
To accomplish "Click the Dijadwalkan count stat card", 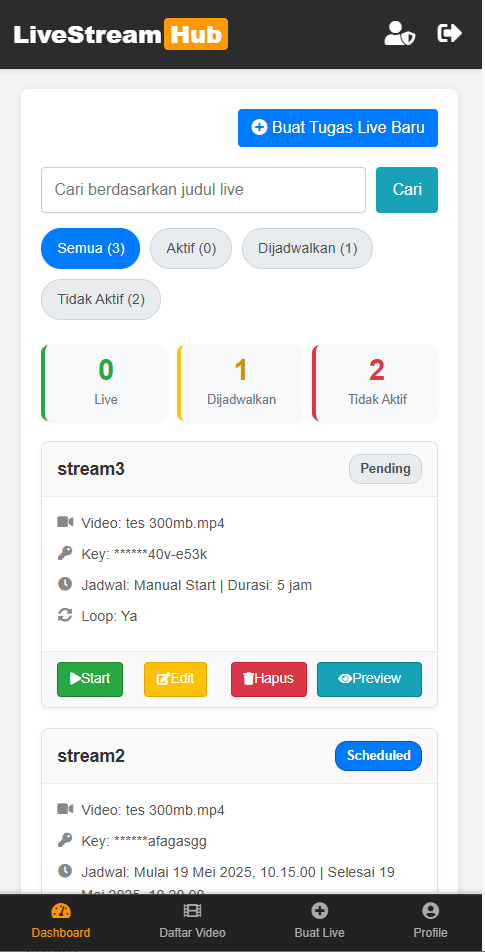I will tap(240, 383).
